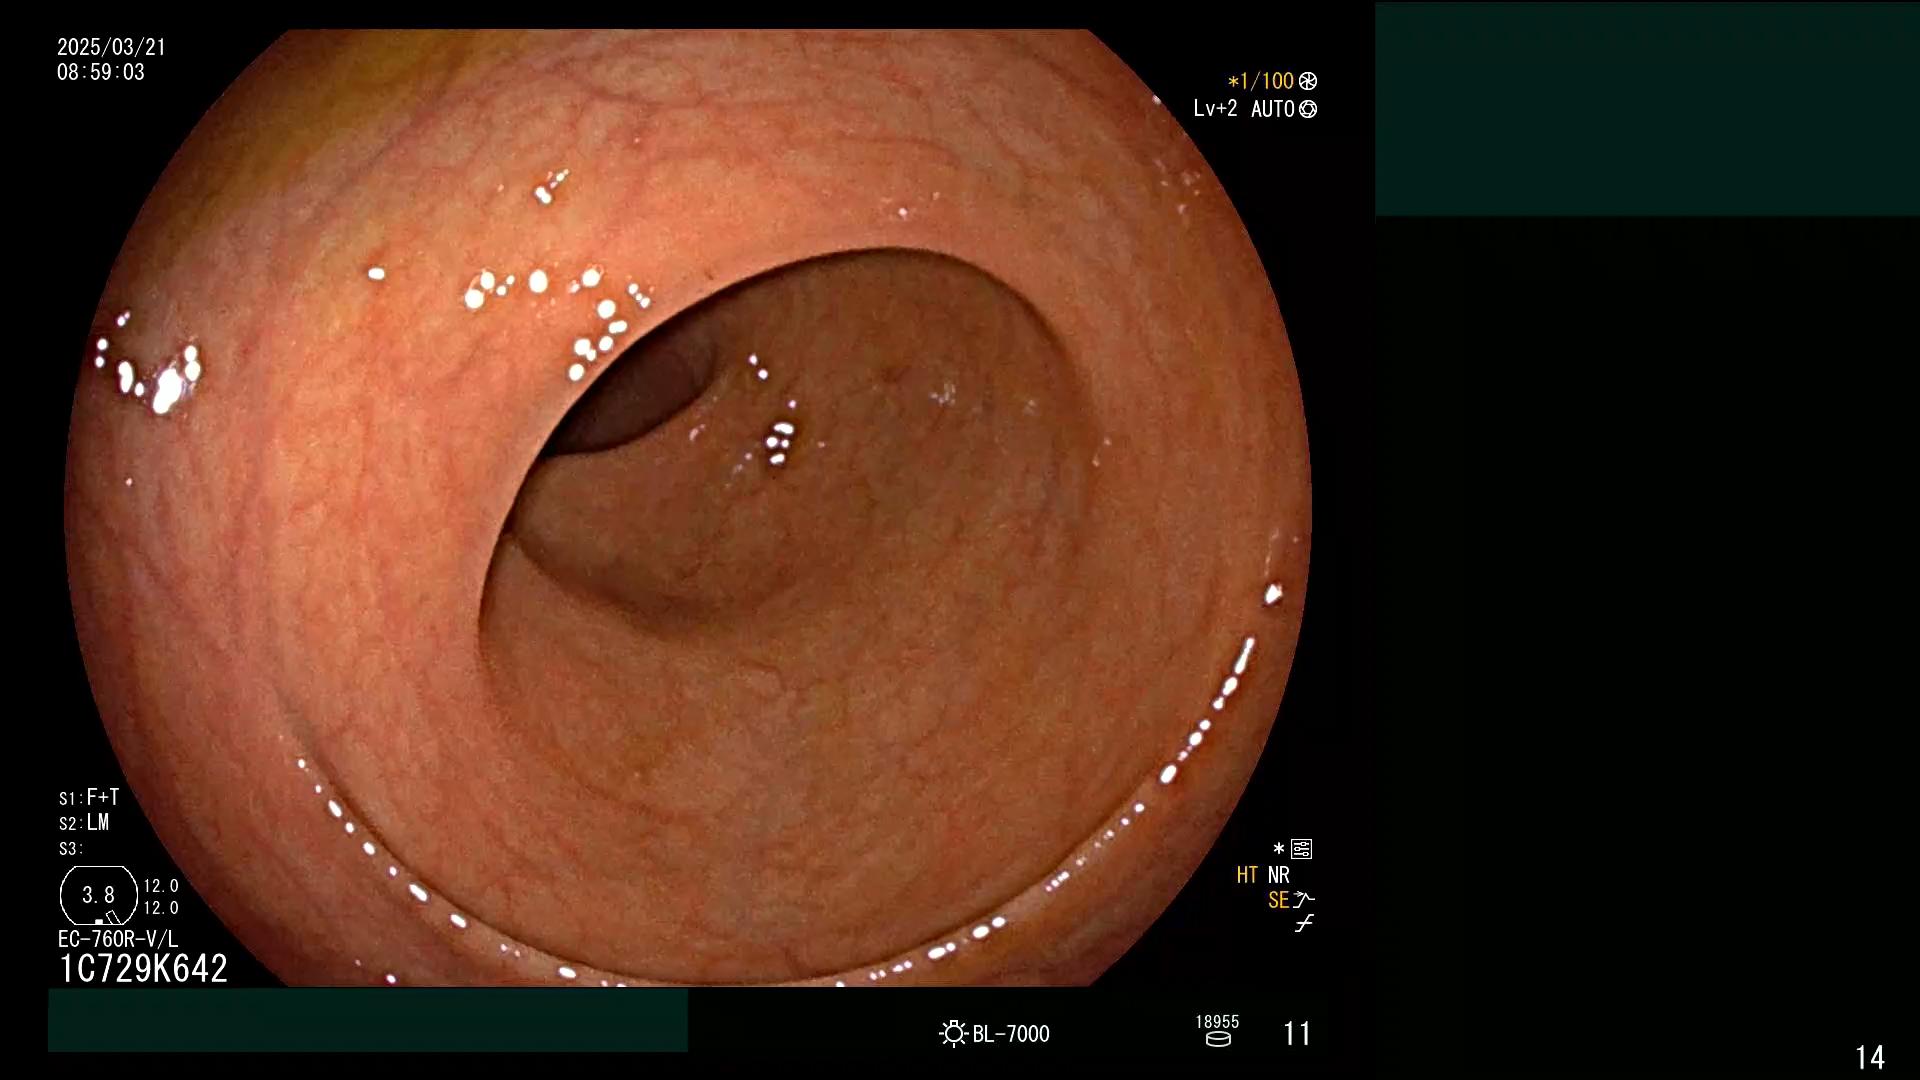Click the lower 12.0 scope value
The width and height of the screenshot is (1920, 1080).
click(x=161, y=908)
